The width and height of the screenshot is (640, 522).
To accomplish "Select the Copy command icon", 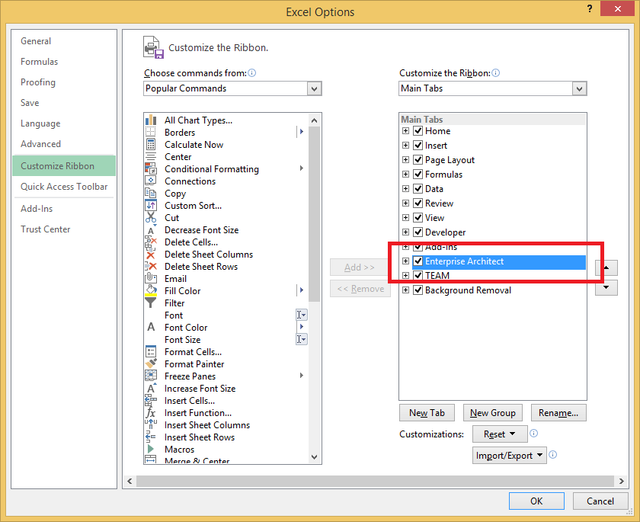I will tap(151, 193).
